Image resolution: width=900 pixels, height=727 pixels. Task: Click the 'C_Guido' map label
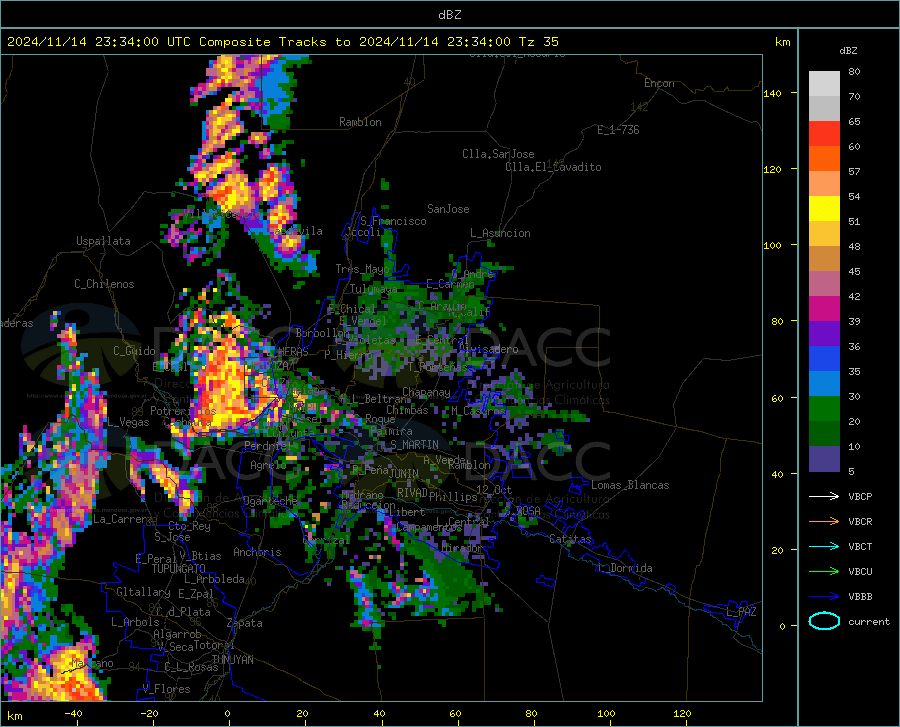click(x=134, y=351)
